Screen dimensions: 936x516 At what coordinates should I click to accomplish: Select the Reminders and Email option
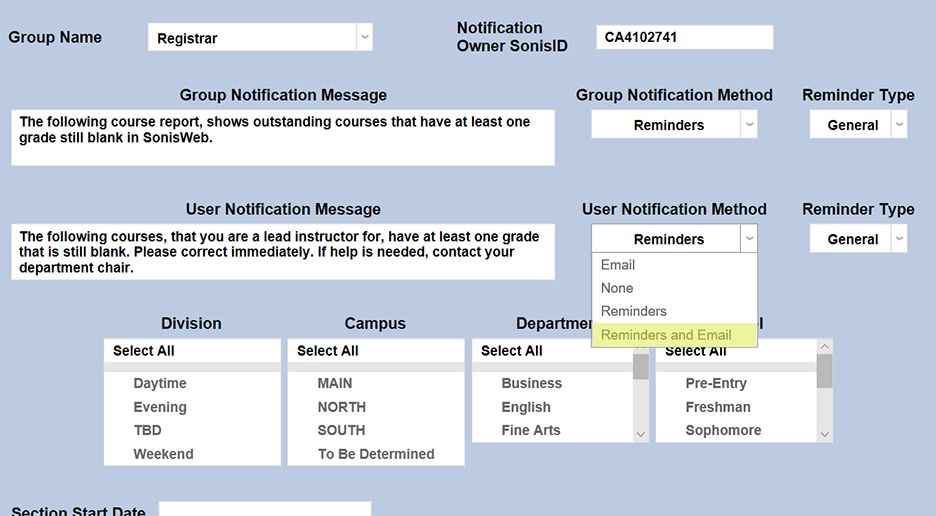tap(674, 335)
